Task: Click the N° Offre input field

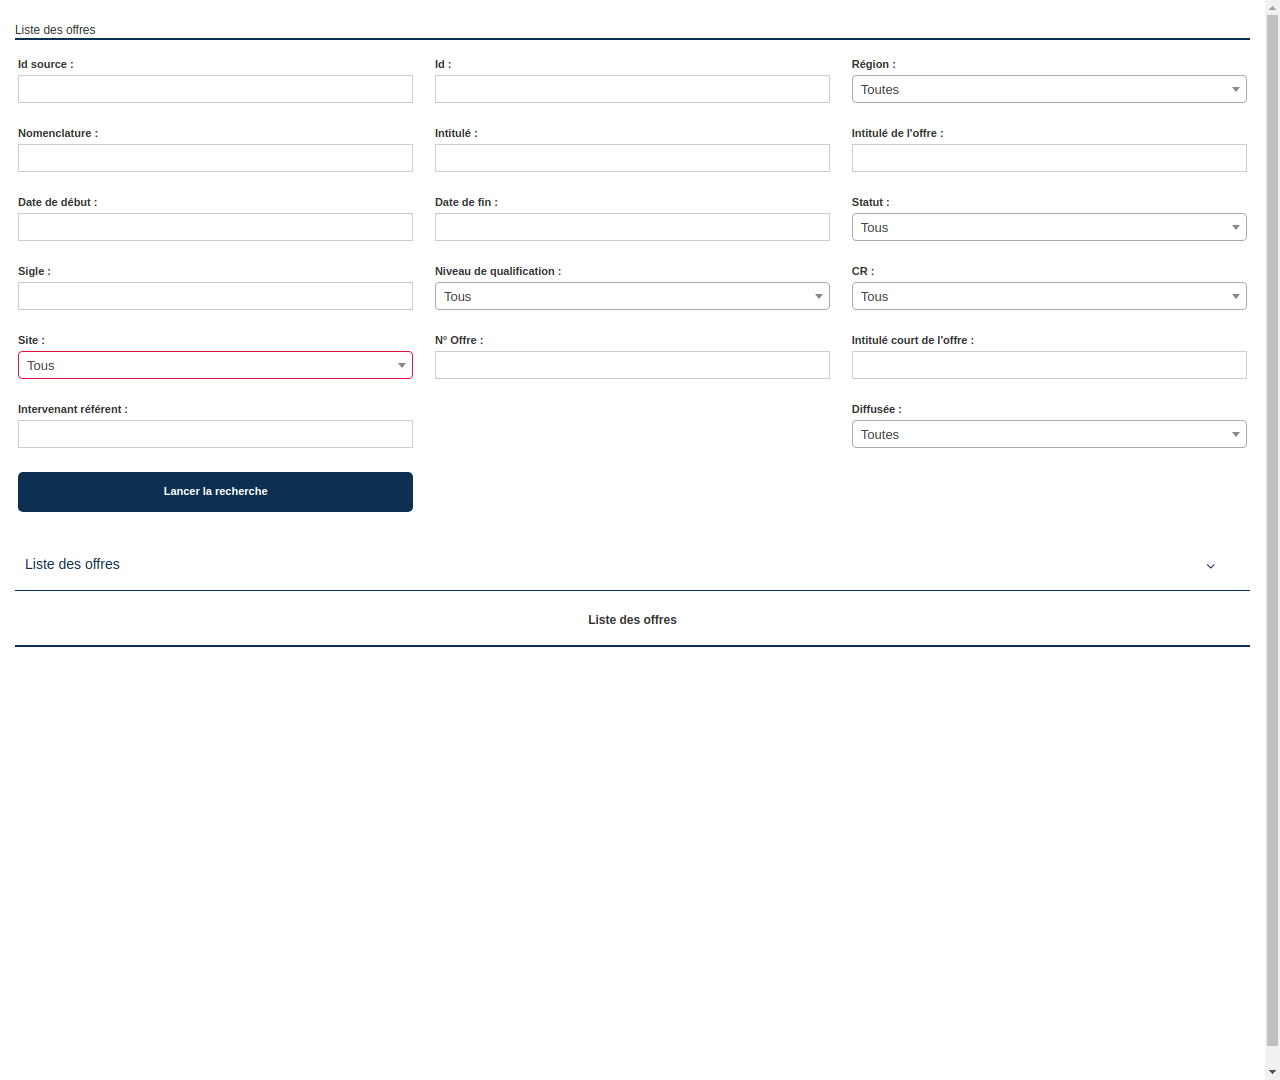Action: click(632, 365)
